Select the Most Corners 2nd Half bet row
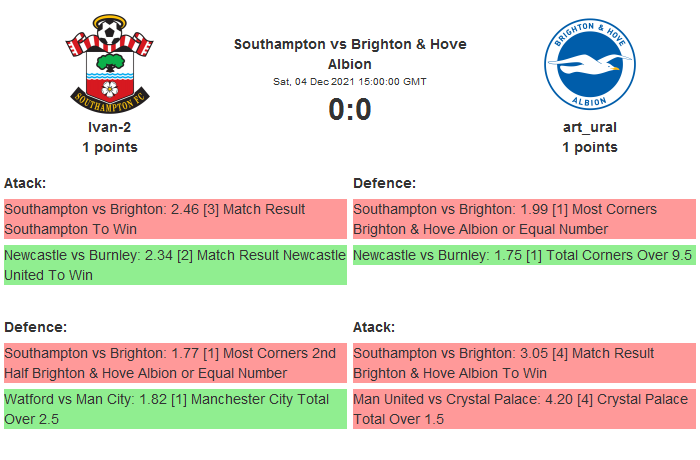 click(175, 363)
